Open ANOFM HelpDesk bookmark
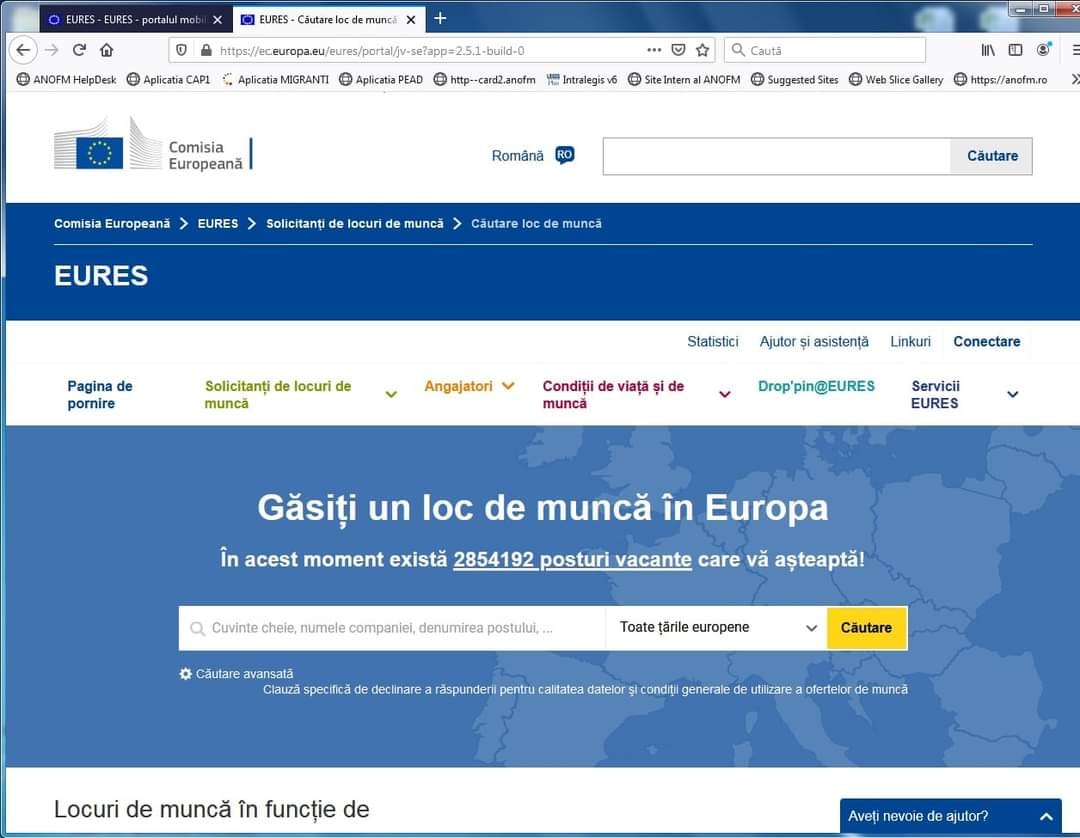Viewport: 1080px width, 838px height. 66,79
